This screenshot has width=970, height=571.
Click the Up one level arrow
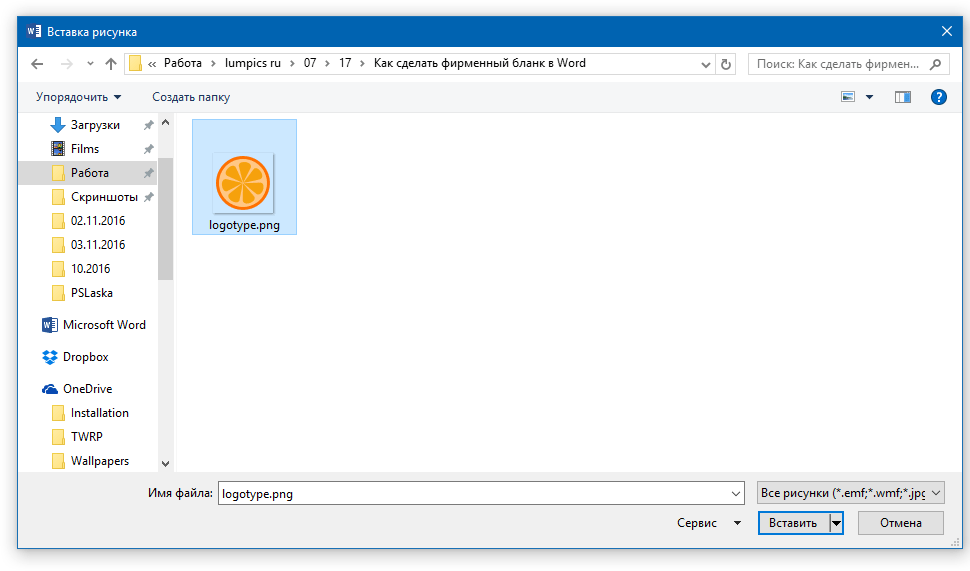(x=111, y=64)
